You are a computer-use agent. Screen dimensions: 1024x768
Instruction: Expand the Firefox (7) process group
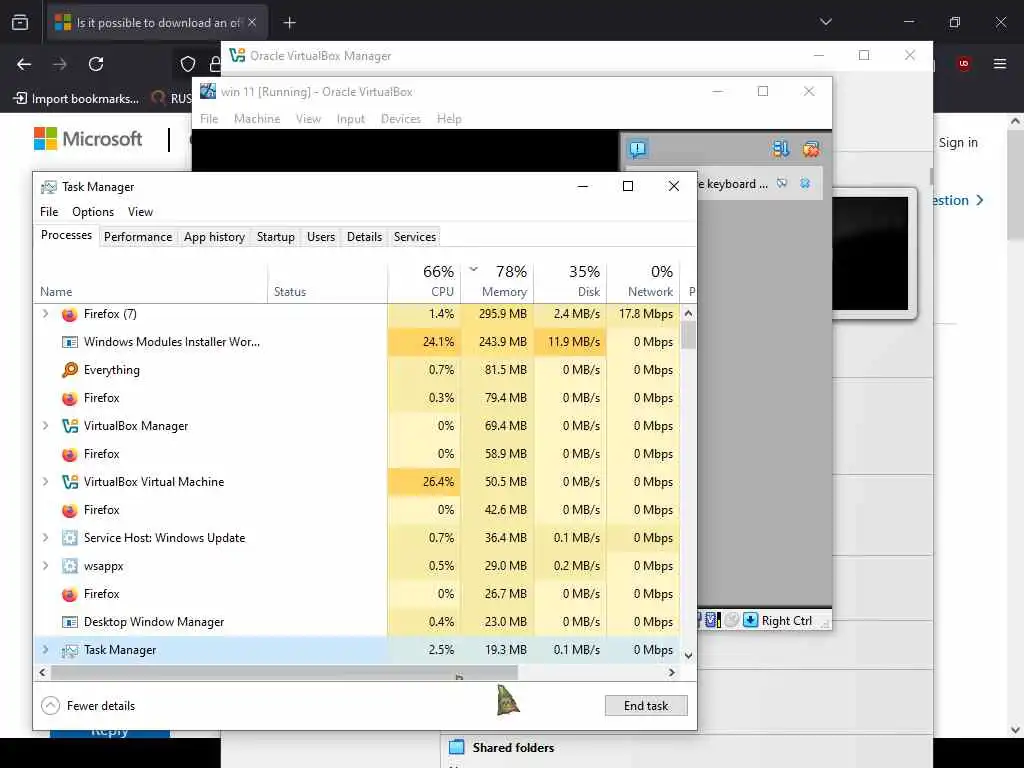coord(45,313)
